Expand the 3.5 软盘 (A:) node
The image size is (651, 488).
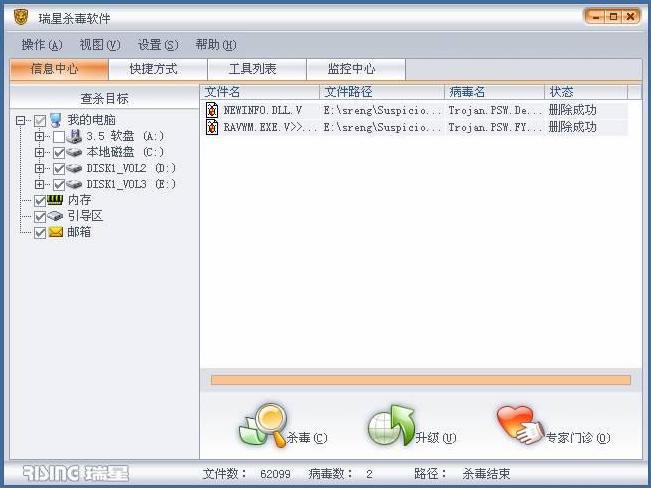click(x=39, y=136)
